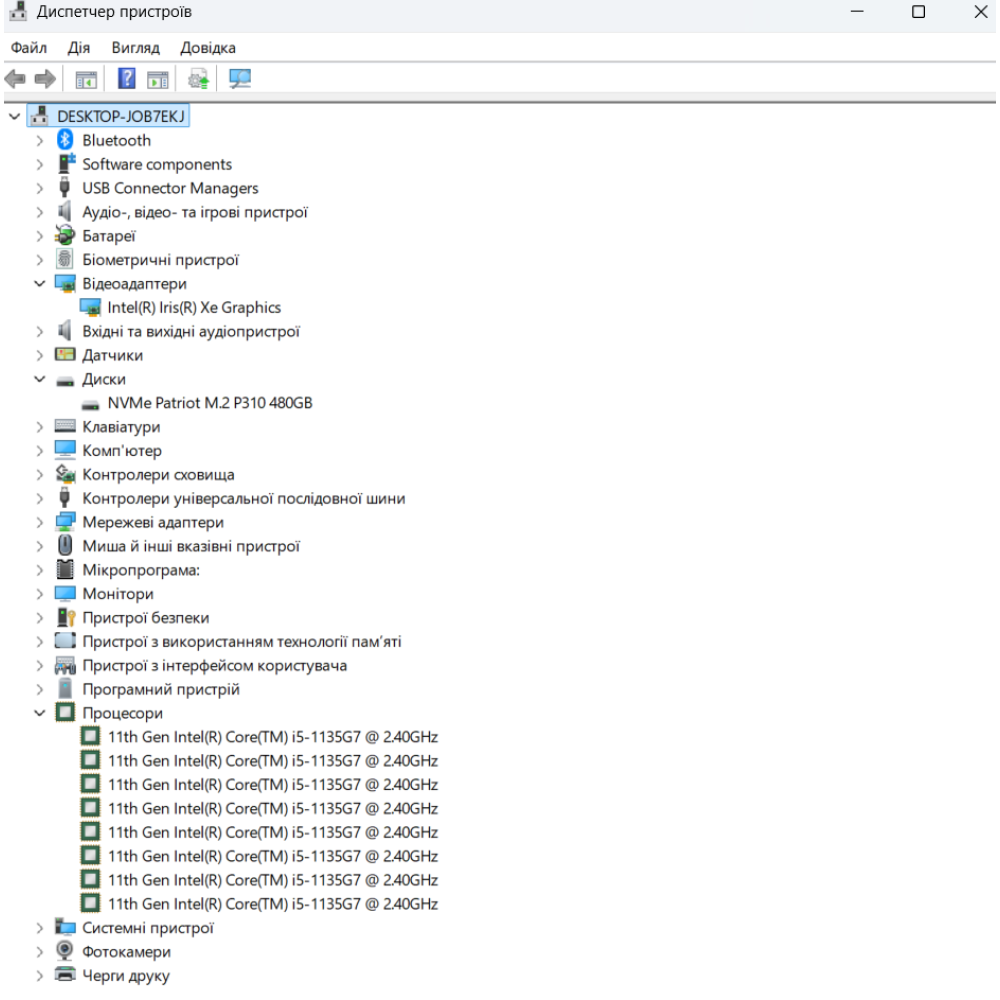Open the Вигляд menu
Image resolution: width=1000 pixels, height=1000 pixels.
point(135,48)
